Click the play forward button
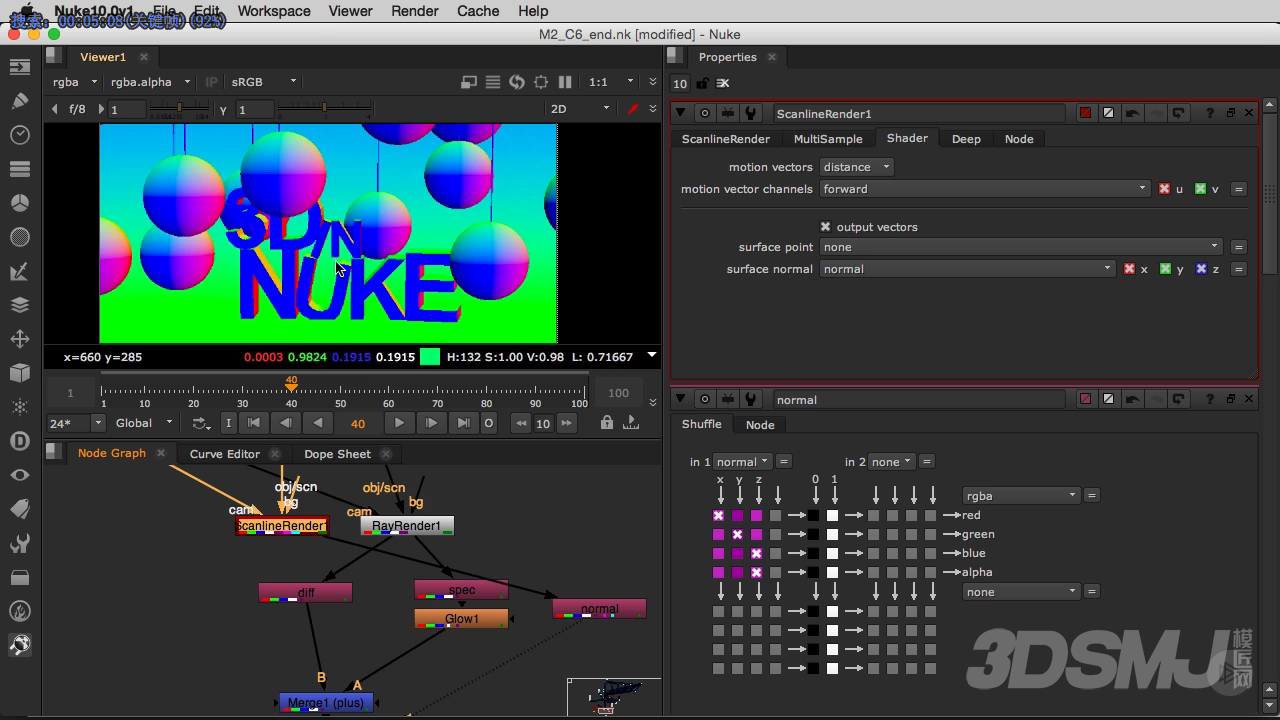1280x720 pixels. coord(399,423)
